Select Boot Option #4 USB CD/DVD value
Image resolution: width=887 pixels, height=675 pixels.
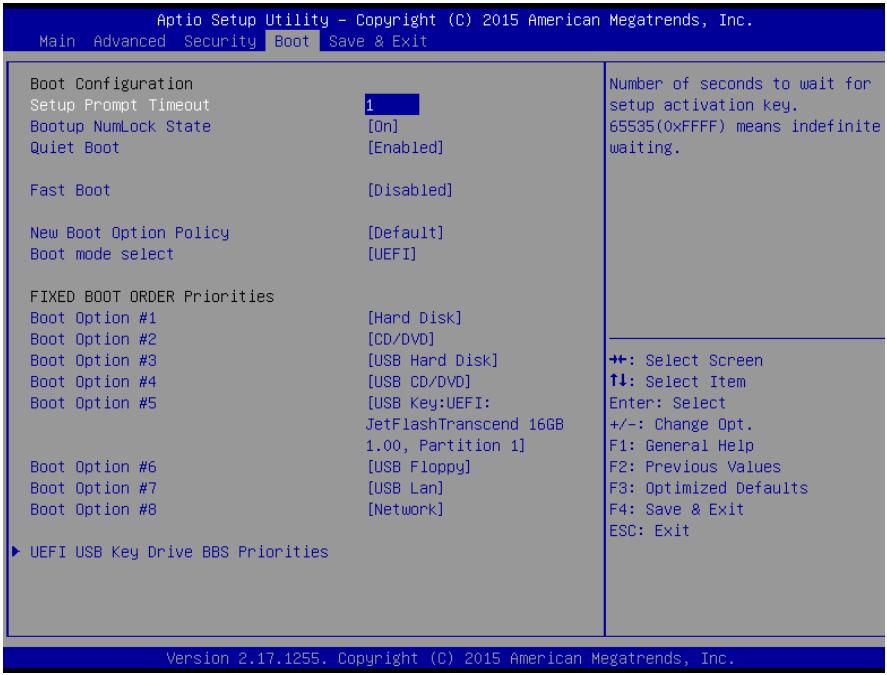click(x=419, y=382)
